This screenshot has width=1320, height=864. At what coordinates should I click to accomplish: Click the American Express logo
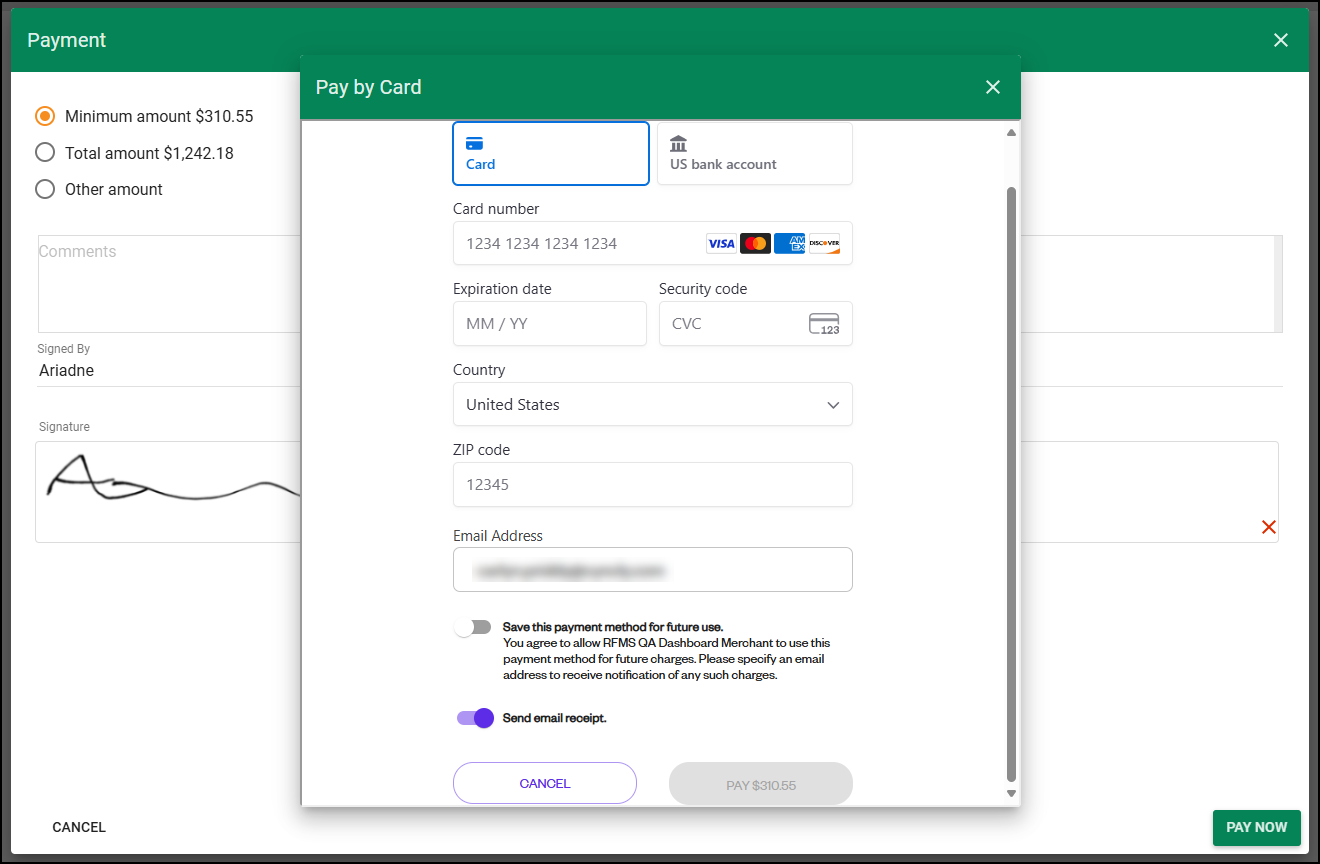[789, 244]
